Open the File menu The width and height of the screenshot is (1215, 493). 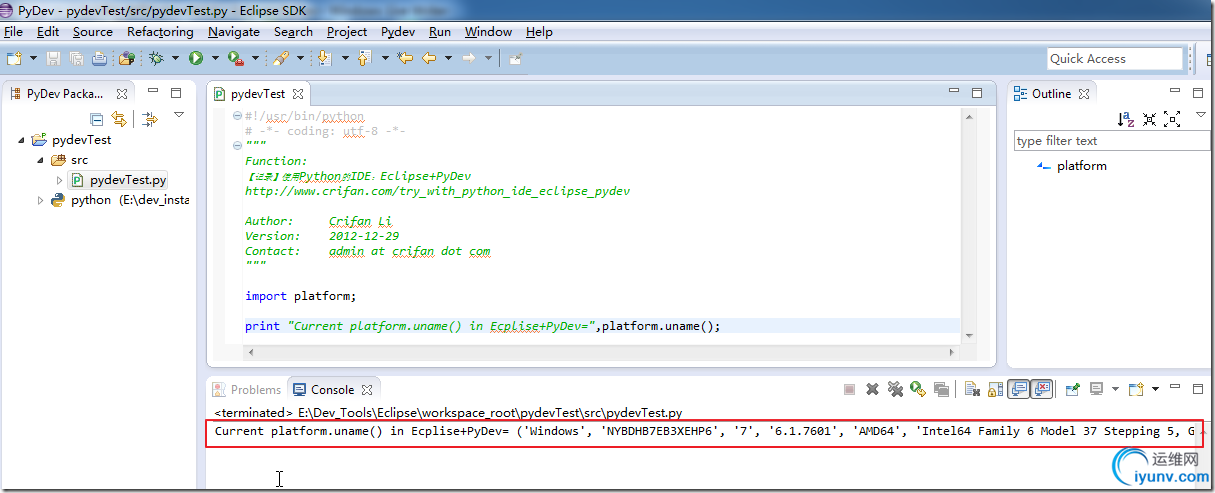(x=13, y=32)
